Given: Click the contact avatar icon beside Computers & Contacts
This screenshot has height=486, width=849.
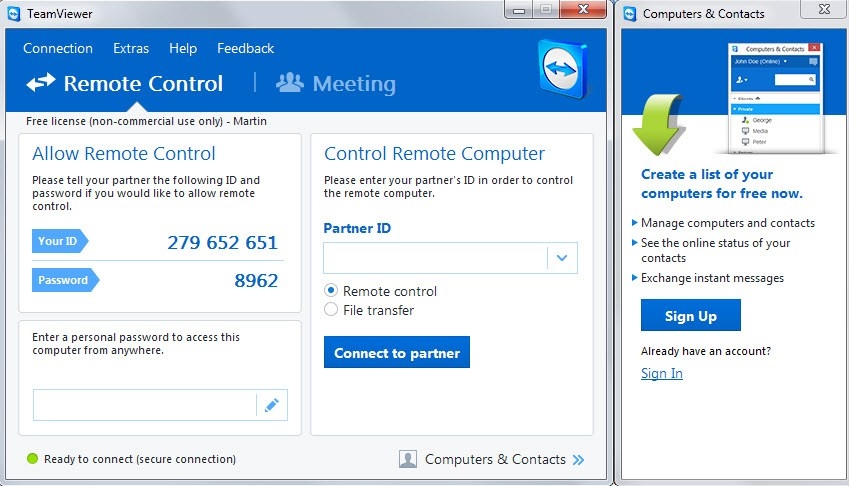Looking at the screenshot, I should pyautogui.click(x=408, y=459).
